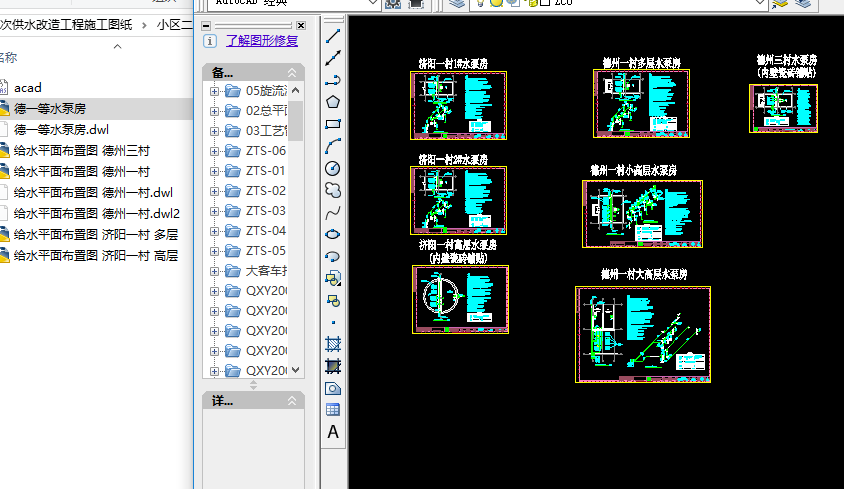844x489 pixels.
Task: Select the Ellipse tool
Action: point(333,234)
